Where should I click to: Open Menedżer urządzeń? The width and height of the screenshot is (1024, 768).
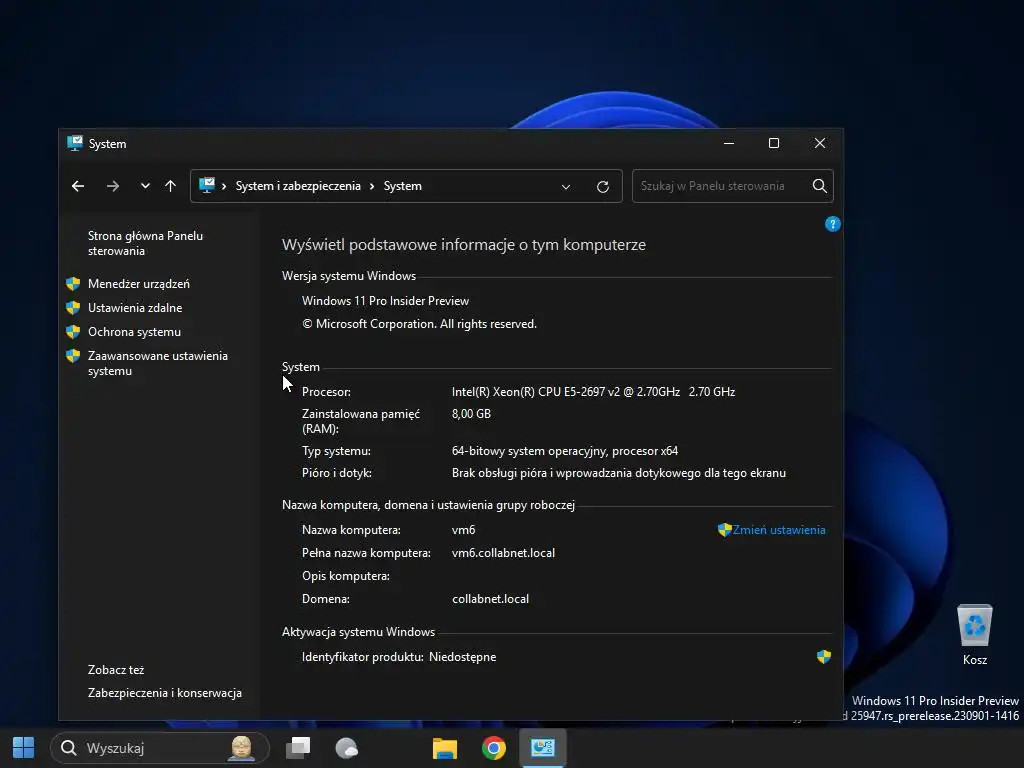138,283
